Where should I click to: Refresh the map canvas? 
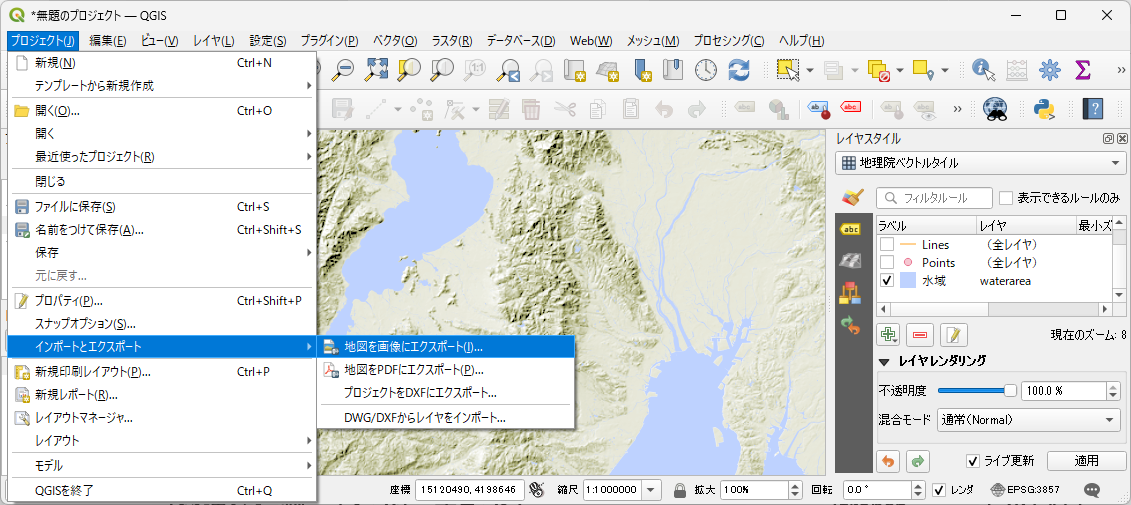click(739, 69)
